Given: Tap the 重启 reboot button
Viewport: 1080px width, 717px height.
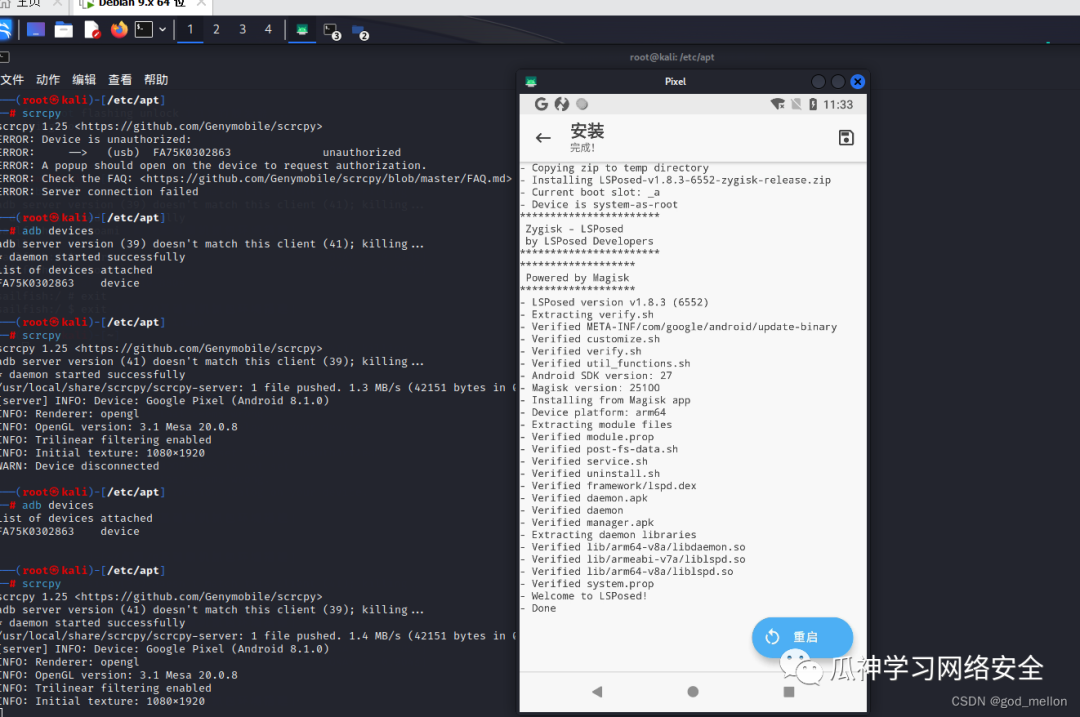Looking at the screenshot, I should pyautogui.click(x=802, y=637).
